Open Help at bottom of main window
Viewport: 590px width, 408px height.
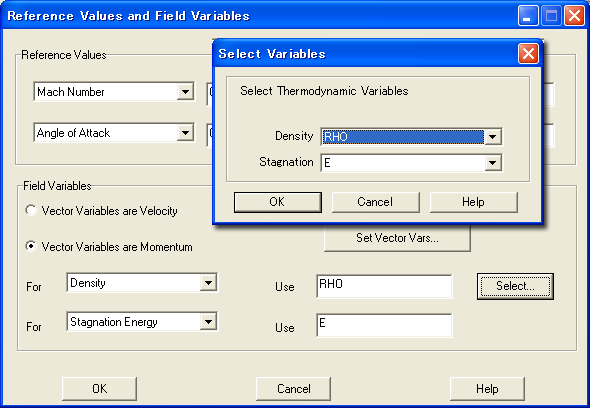[x=487, y=389]
